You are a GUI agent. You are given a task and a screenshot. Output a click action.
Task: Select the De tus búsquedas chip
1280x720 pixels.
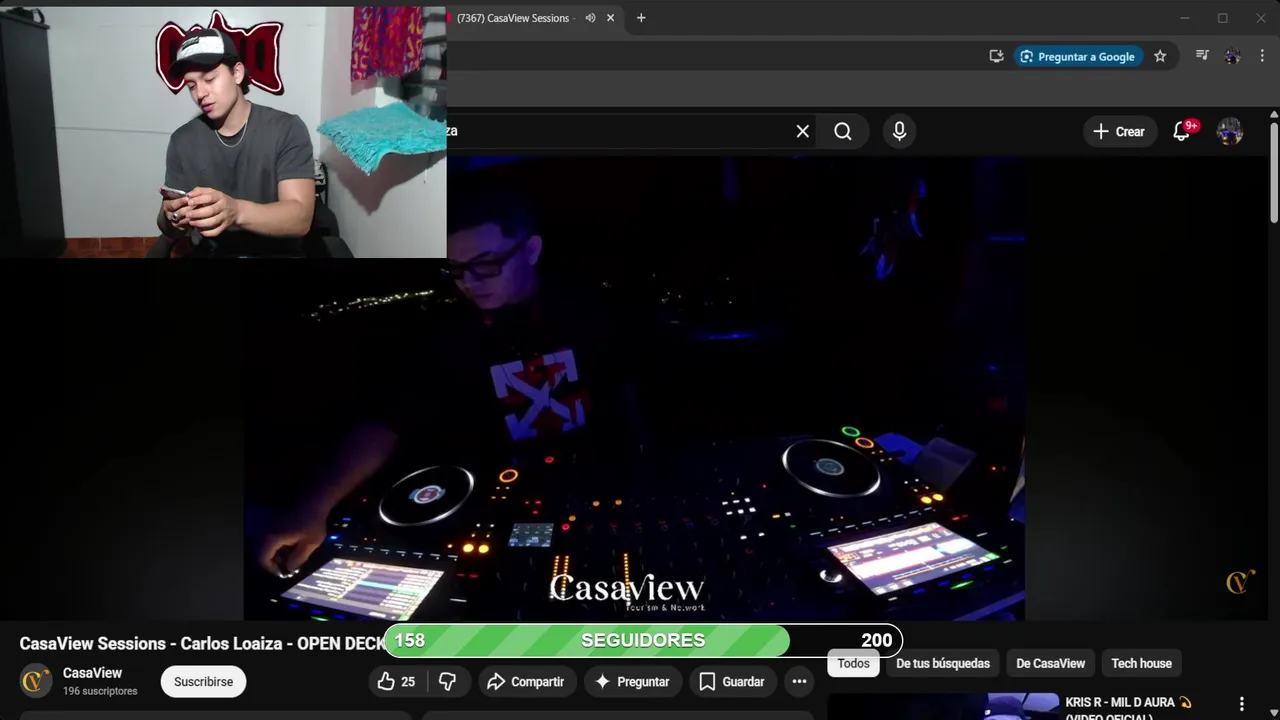tap(943, 664)
